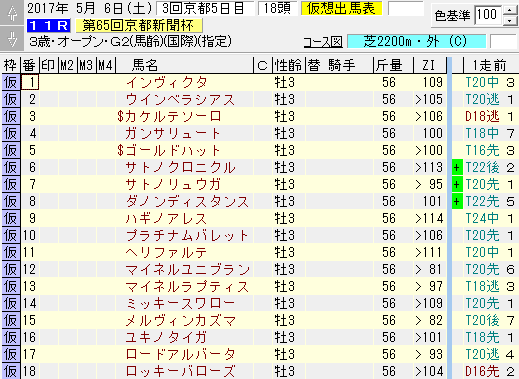Click the green plus icon for ダノンディスタンス

[x=457, y=201]
